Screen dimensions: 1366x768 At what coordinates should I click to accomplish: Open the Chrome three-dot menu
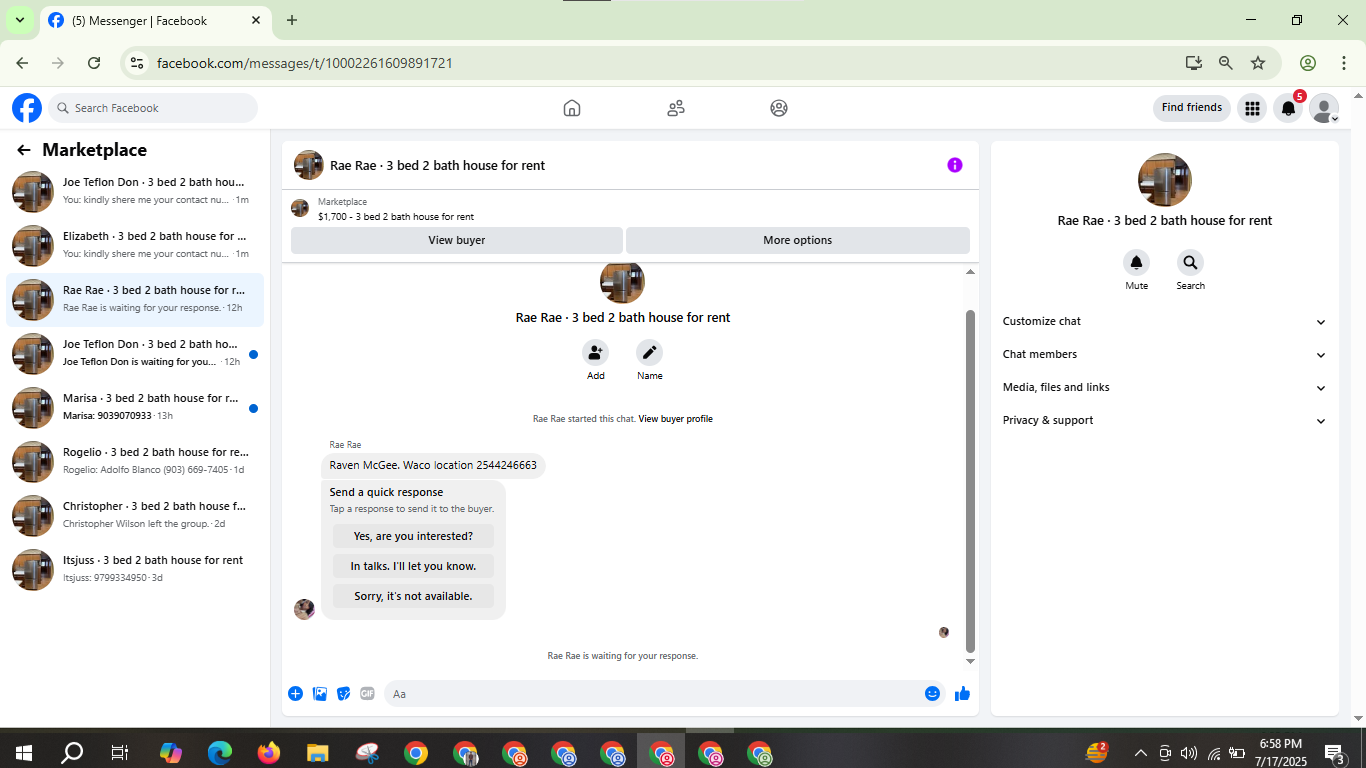pos(1344,63)
